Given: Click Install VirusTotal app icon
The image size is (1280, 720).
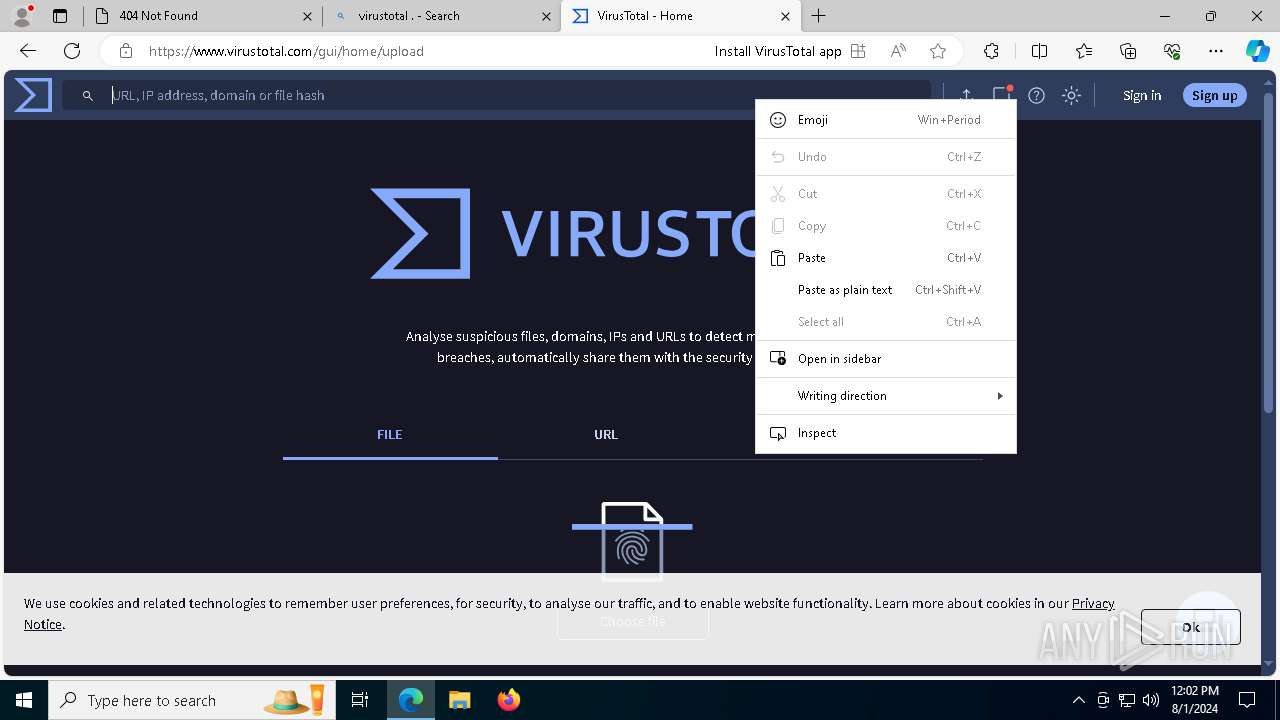Looking at the screenshot, I should [858, 51].
